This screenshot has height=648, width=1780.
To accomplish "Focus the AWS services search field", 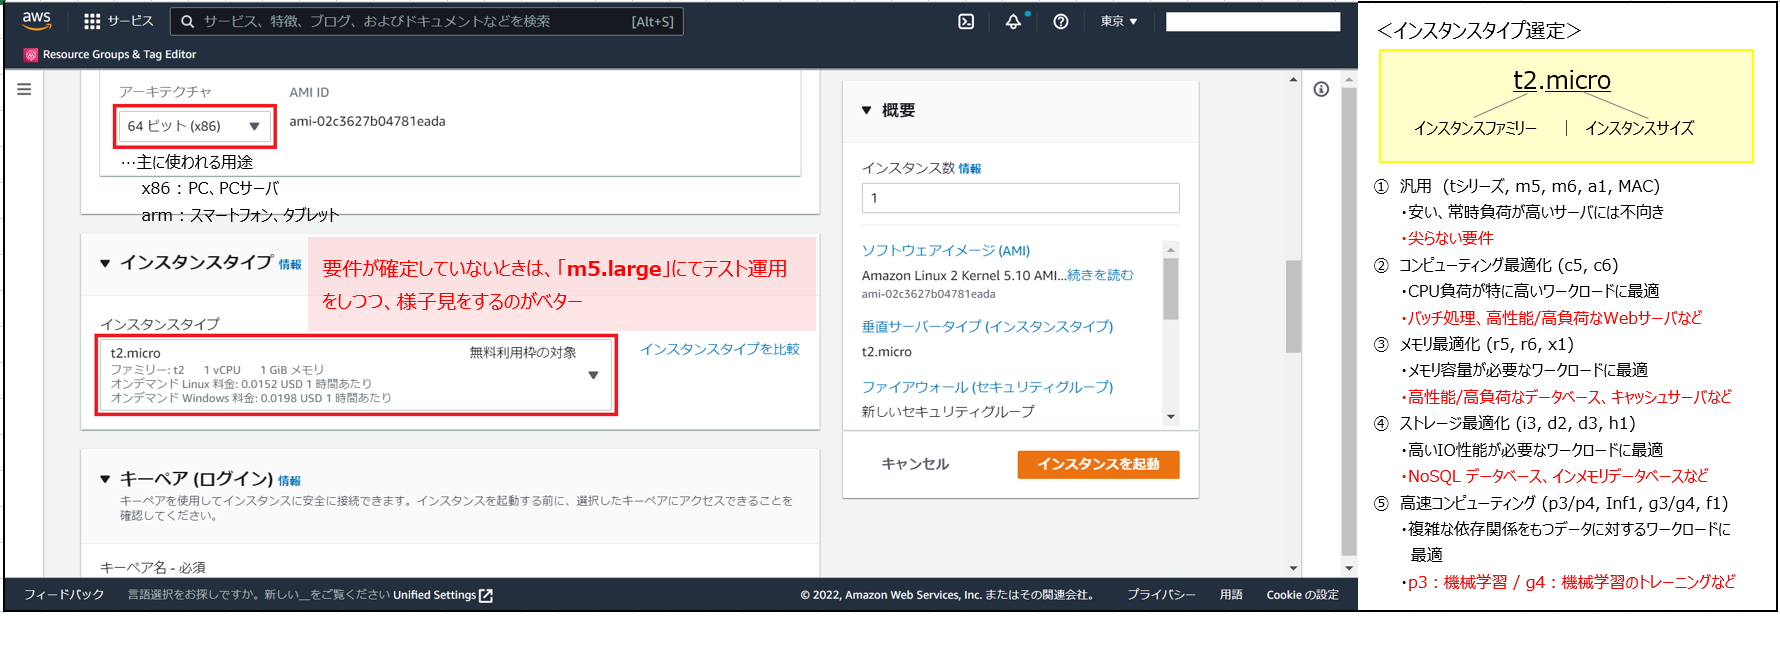I will click(427, 21).
